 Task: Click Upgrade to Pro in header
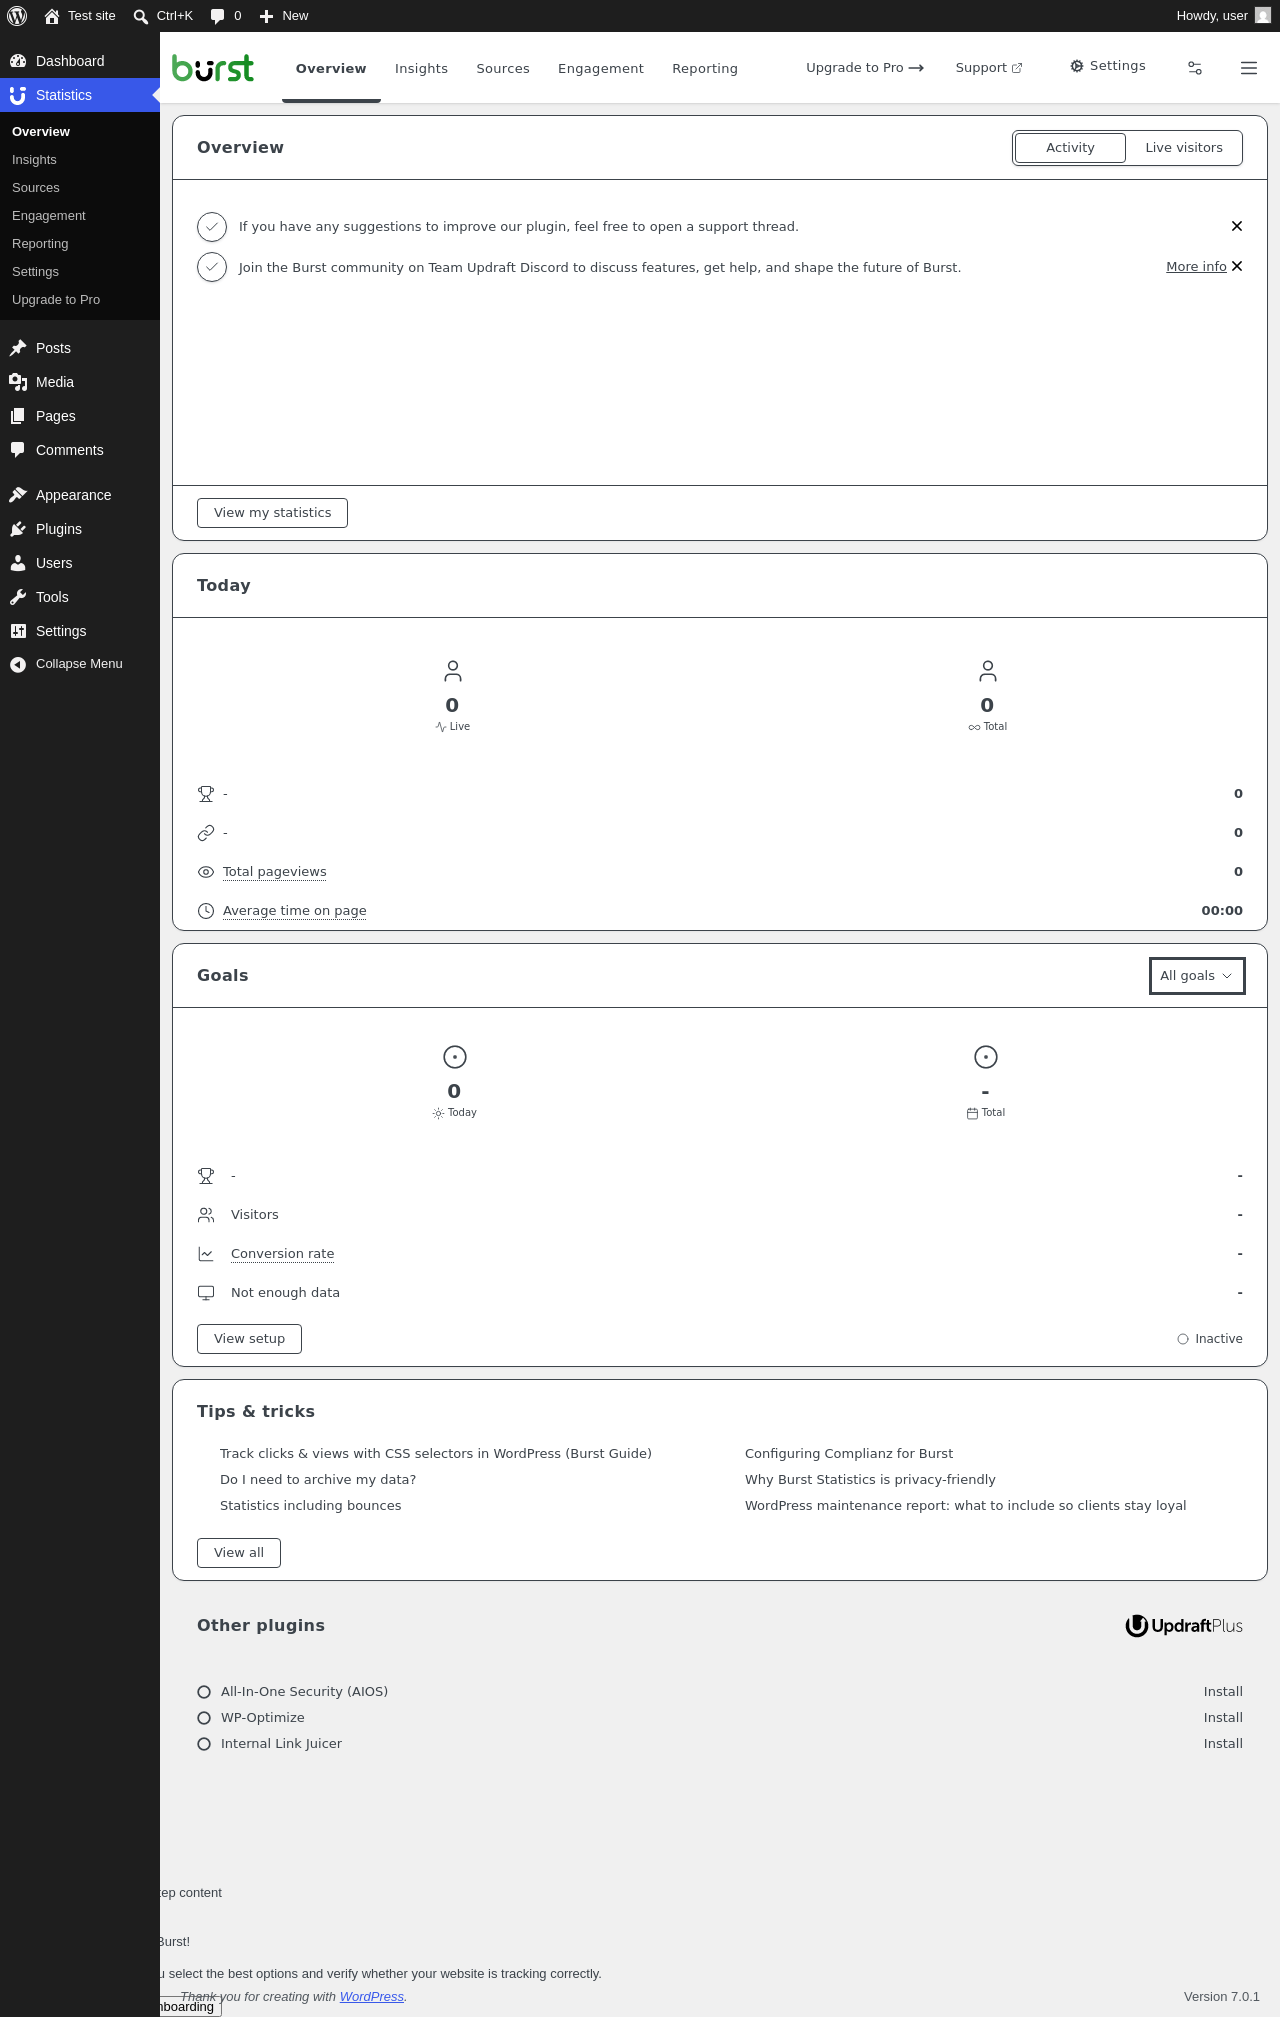pos(865,68)
